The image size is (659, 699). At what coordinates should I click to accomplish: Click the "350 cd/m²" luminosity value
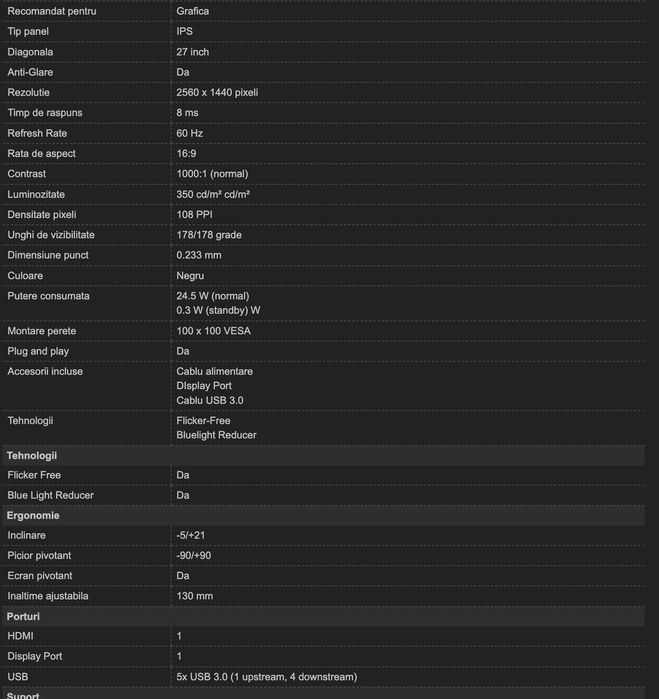tap(213, 195)
